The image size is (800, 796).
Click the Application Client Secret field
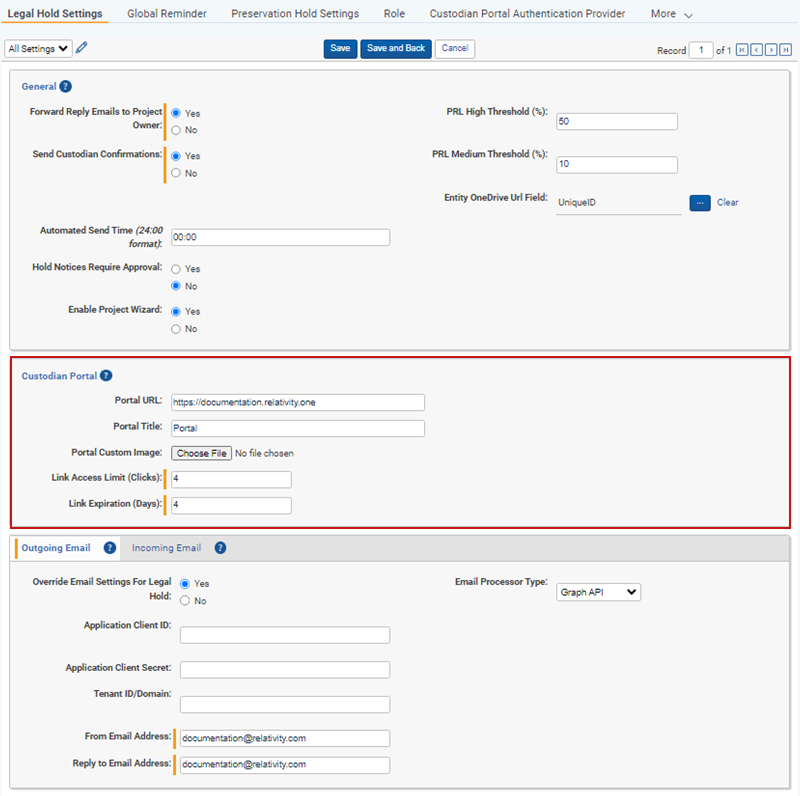285,669
